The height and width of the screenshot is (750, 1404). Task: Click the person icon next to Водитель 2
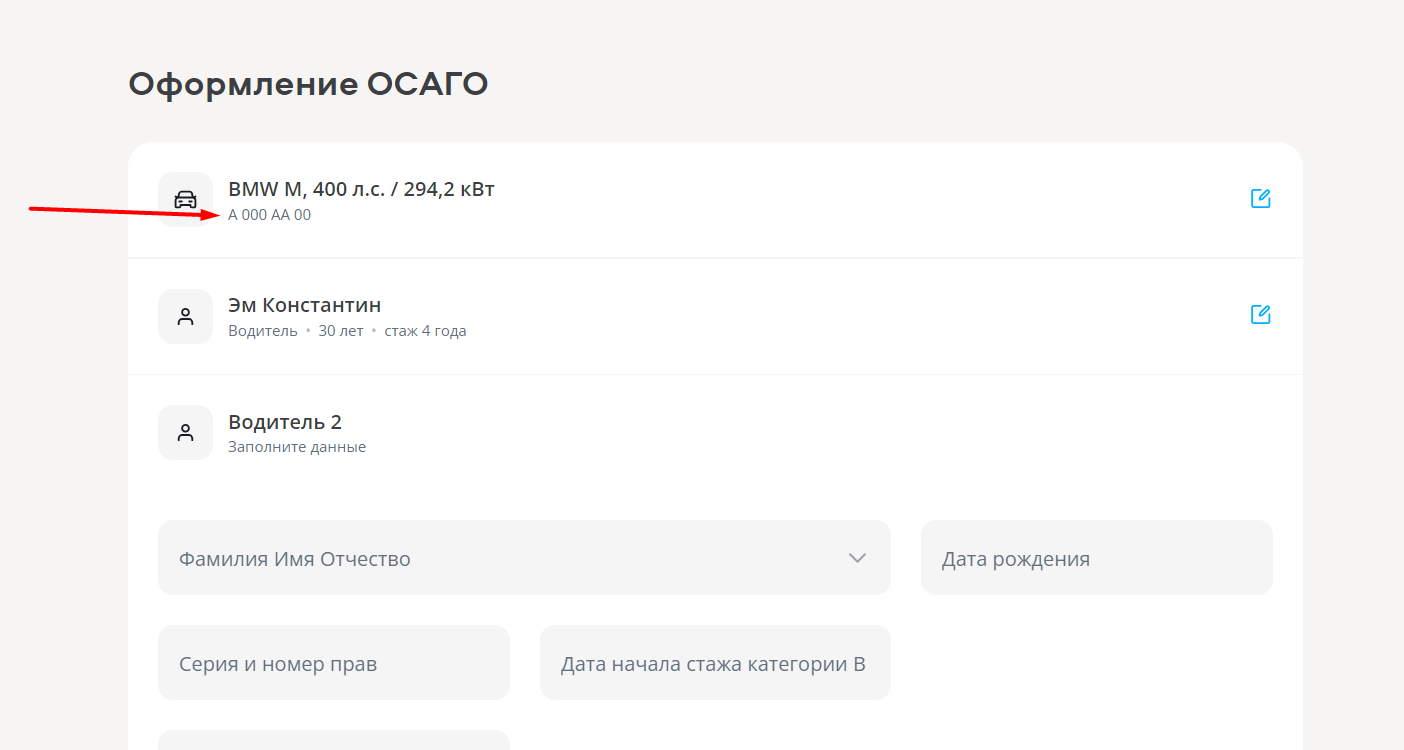(185, 432)
